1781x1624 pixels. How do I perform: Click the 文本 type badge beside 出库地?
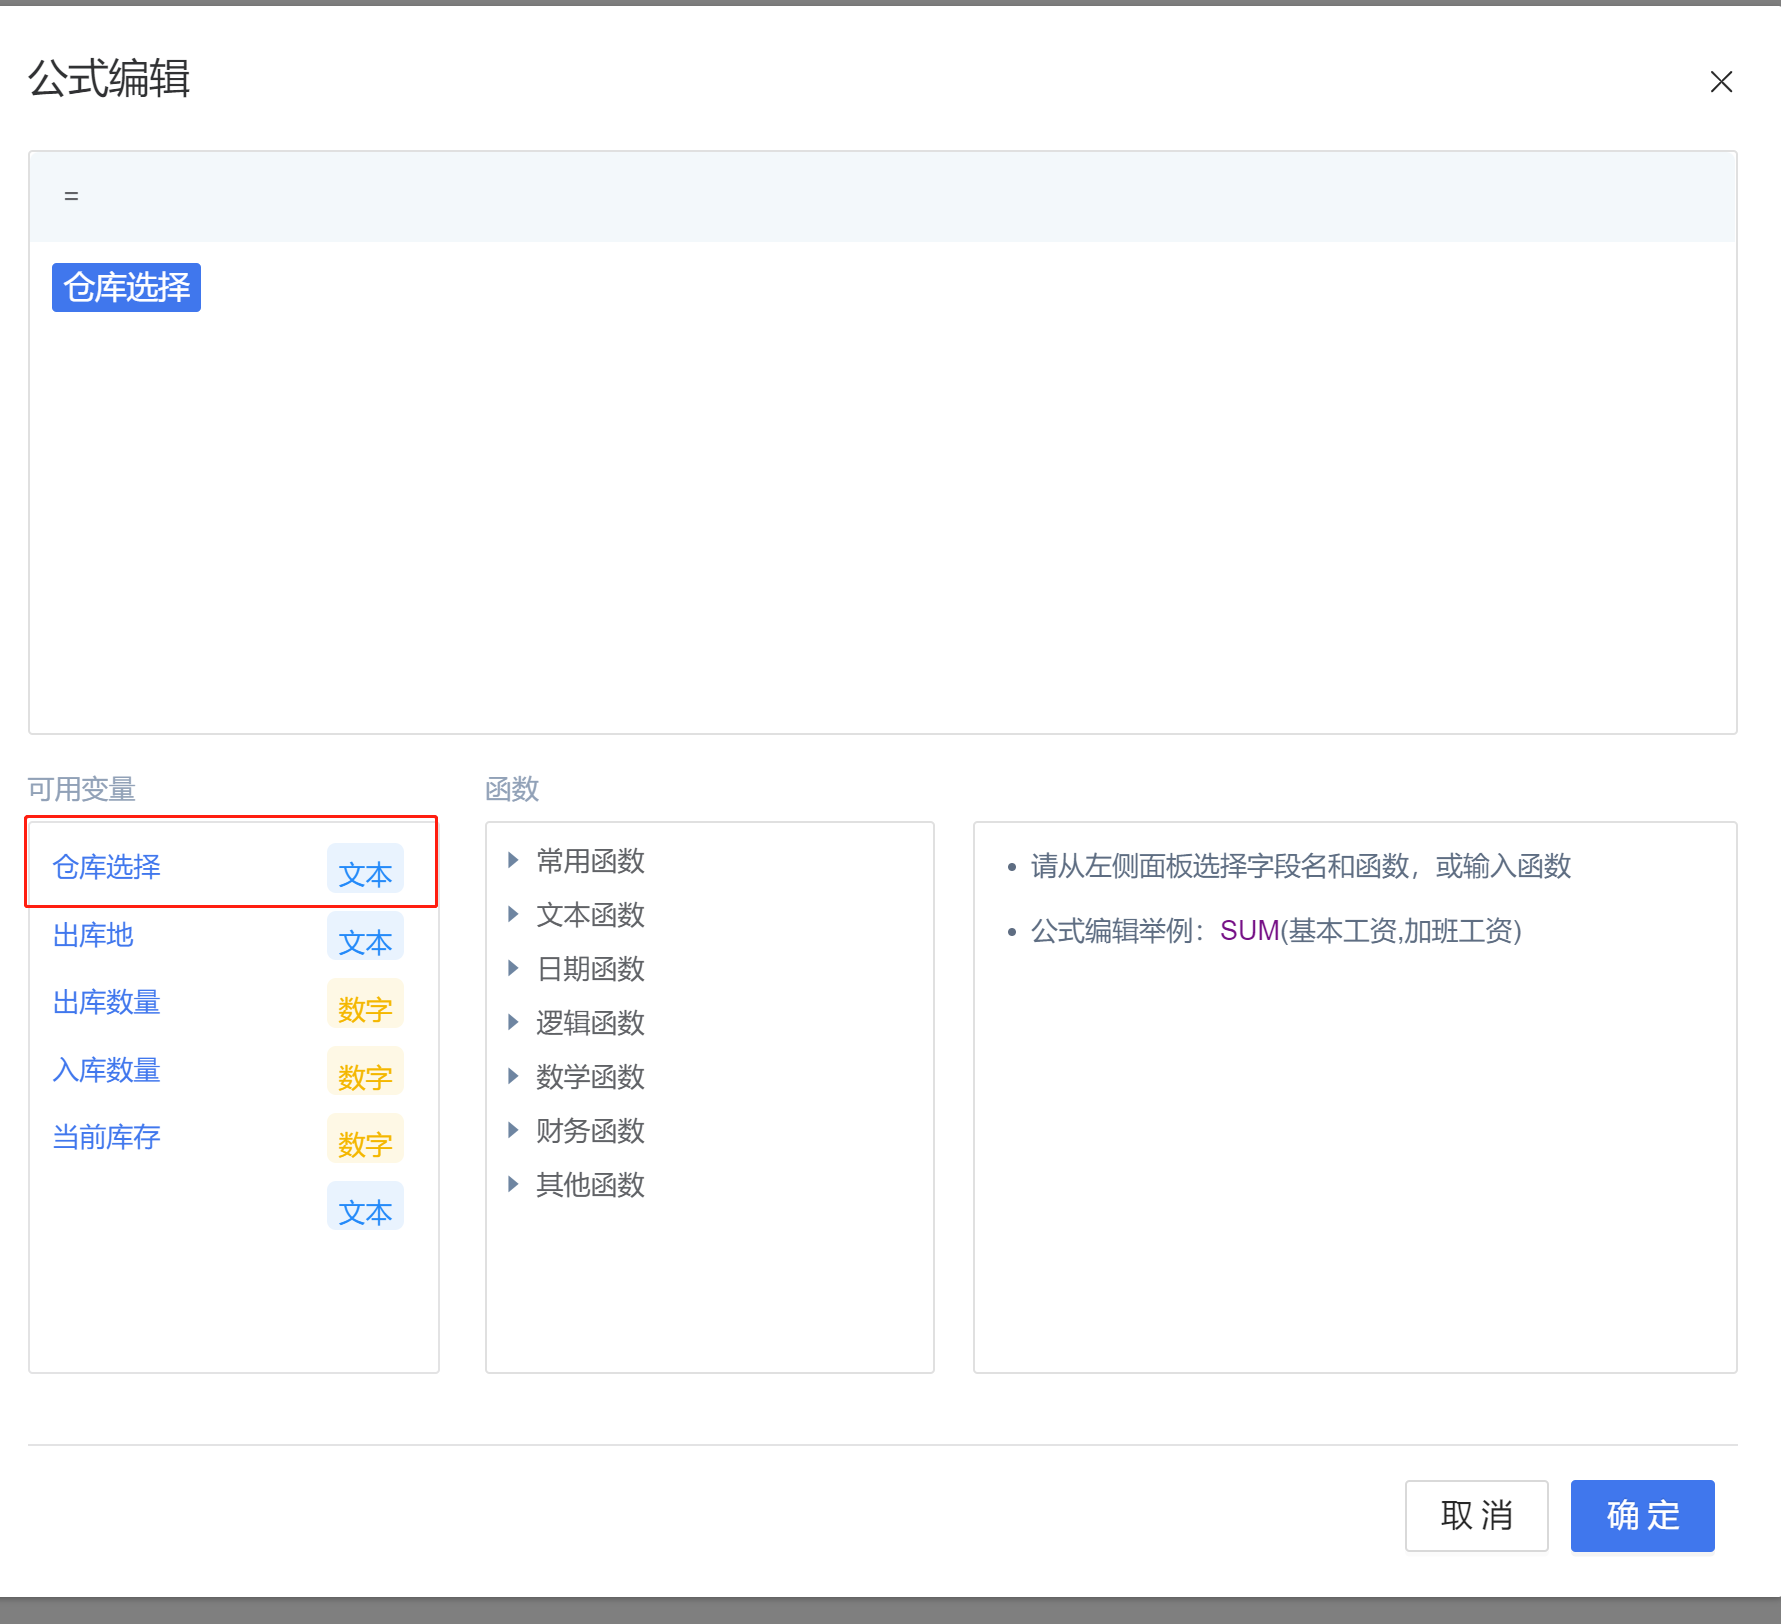365,937
